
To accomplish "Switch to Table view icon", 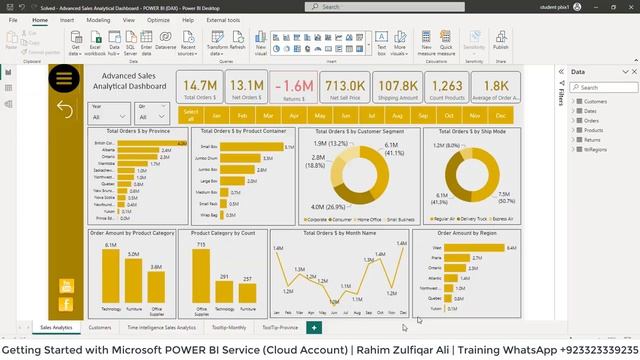I will [x=8, y=88].
